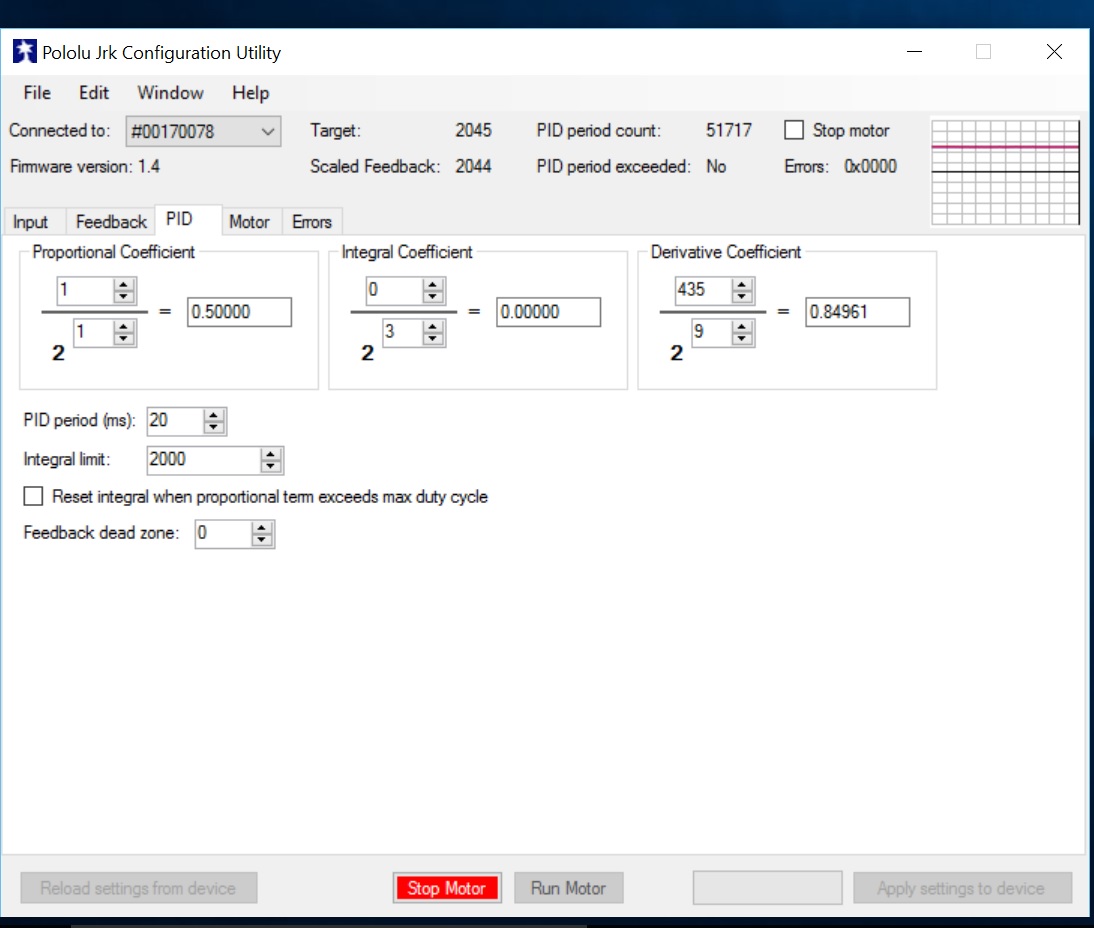Decrement Derivative Coefficient numerator 435 down arrow
The image size is (1094, 928).
coord(742,296)
